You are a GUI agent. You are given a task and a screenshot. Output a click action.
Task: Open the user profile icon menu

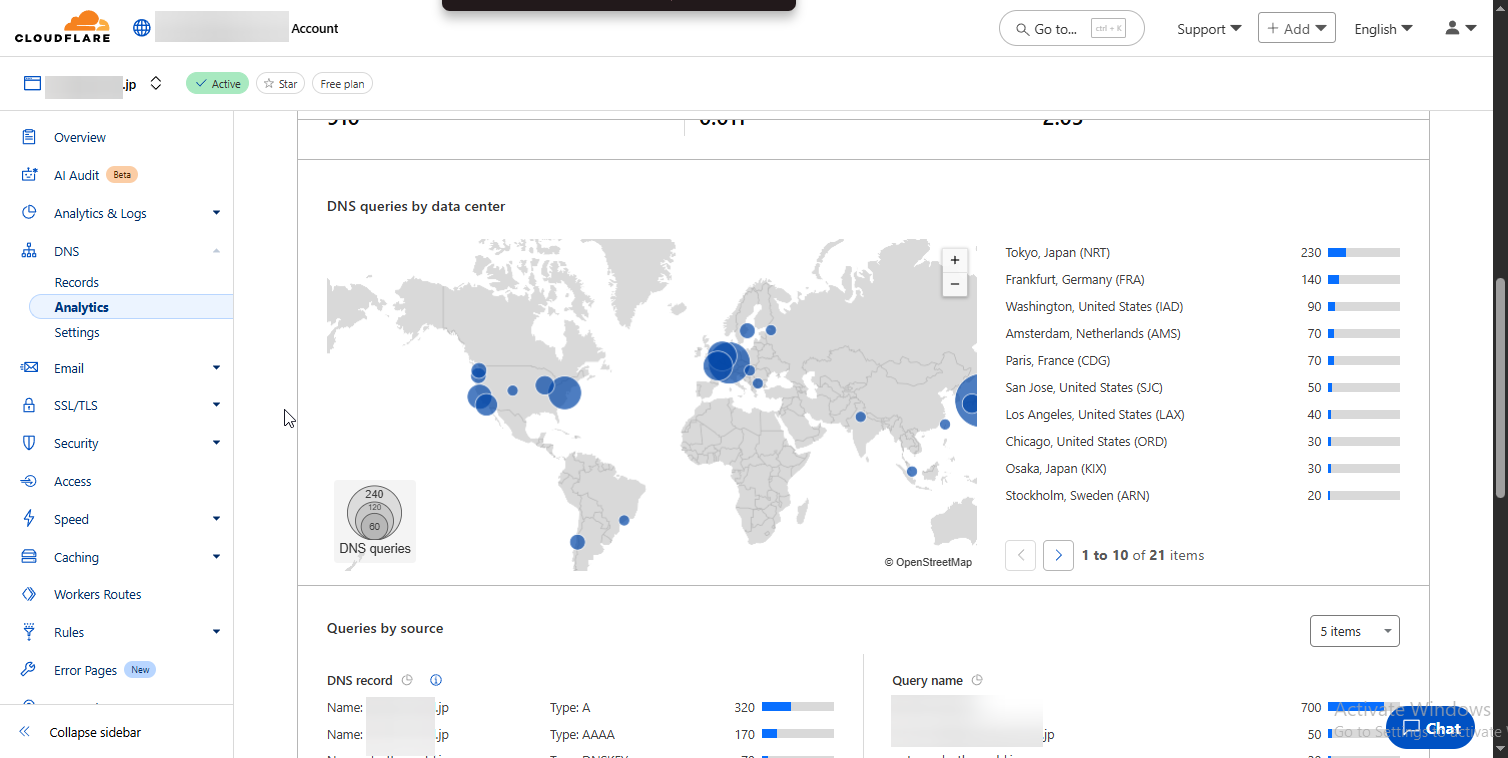(1460, 29)
